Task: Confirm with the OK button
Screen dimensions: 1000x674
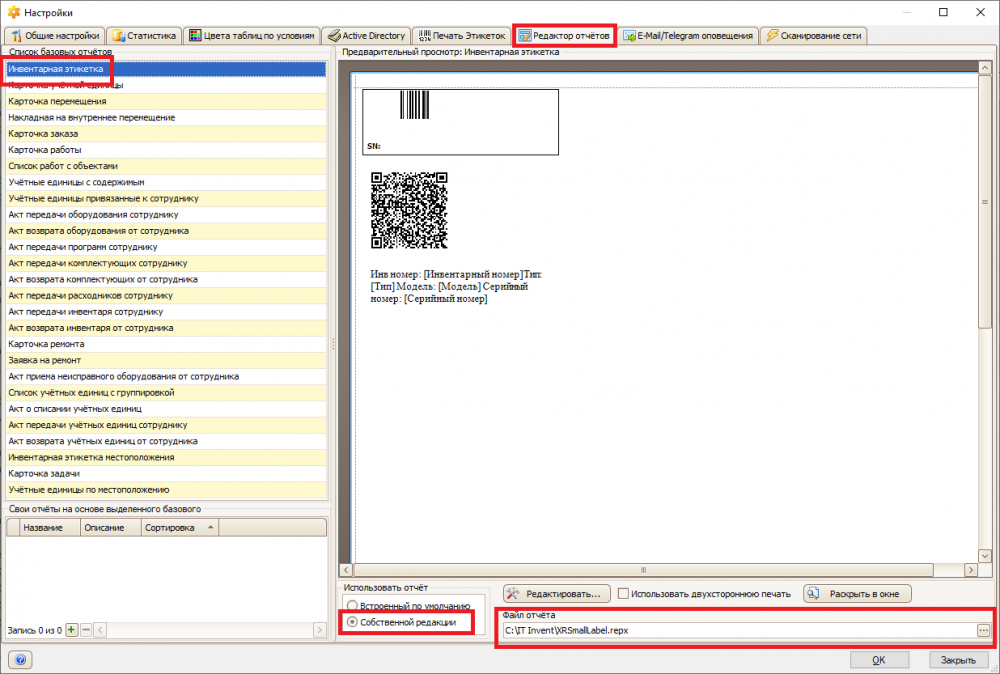Action: point(878,660)
